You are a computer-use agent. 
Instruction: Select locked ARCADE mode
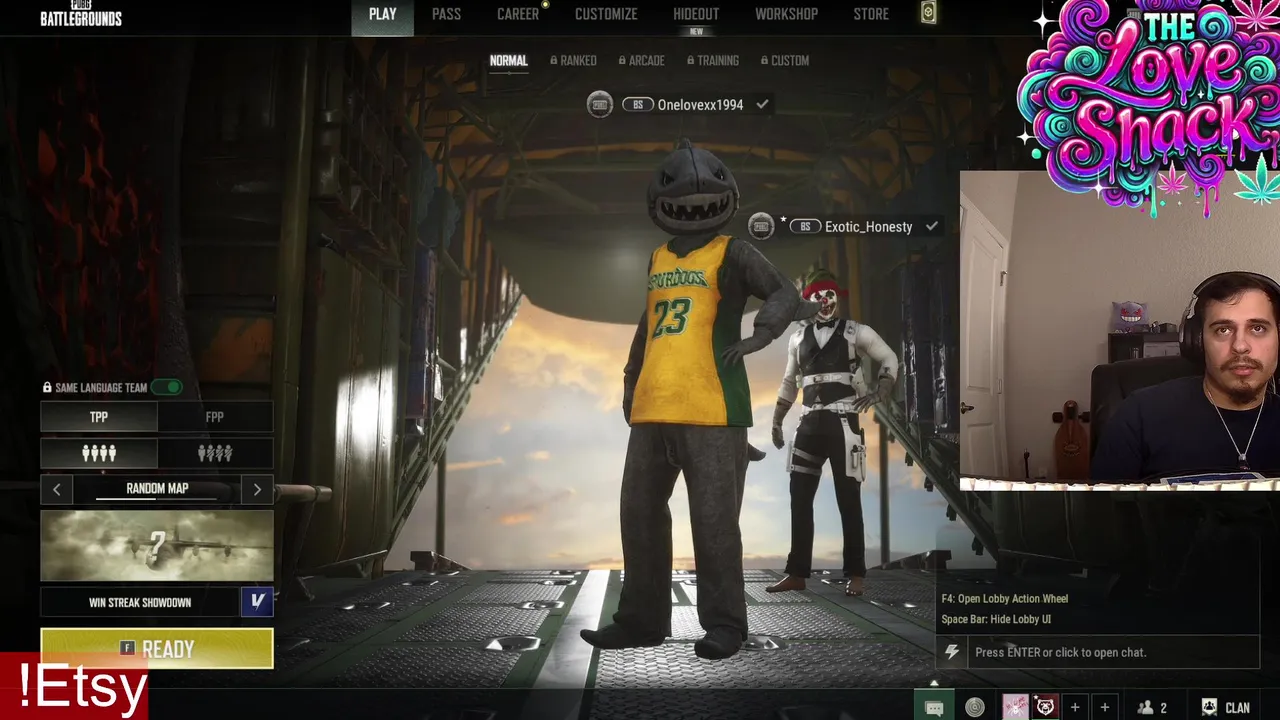pyautogui.click(x=641, y=60)
